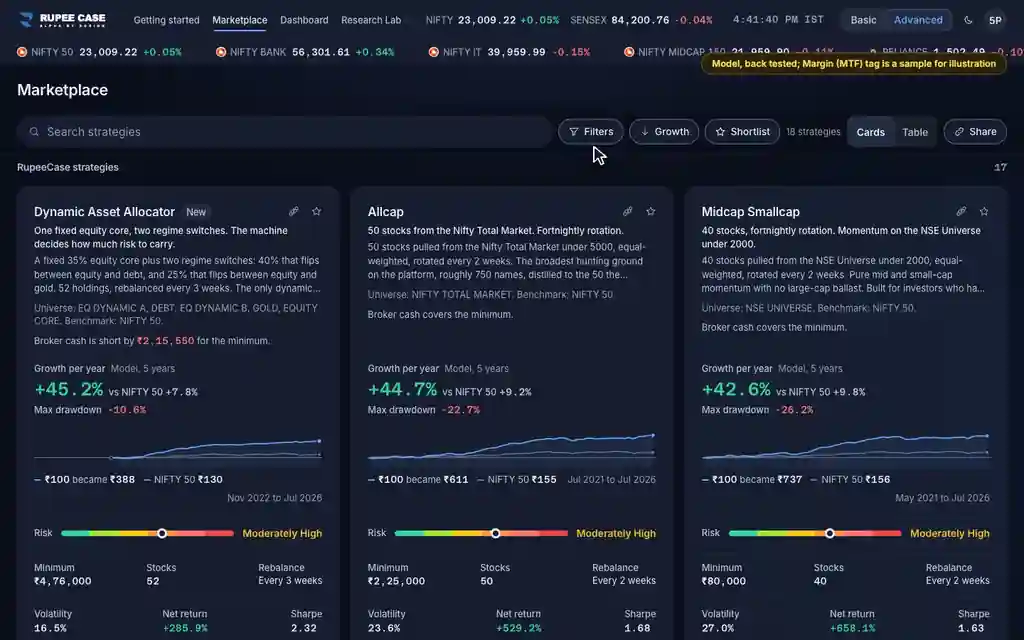The height and width of the screenshot is (640, 1024).
Task: Click the 18 strategies count
Action: [x=813, y=132]
